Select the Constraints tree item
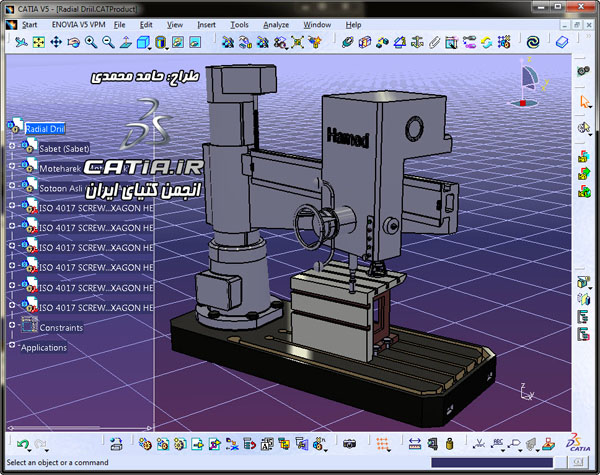This screenshot has height=475, width=600. [61, 328]
